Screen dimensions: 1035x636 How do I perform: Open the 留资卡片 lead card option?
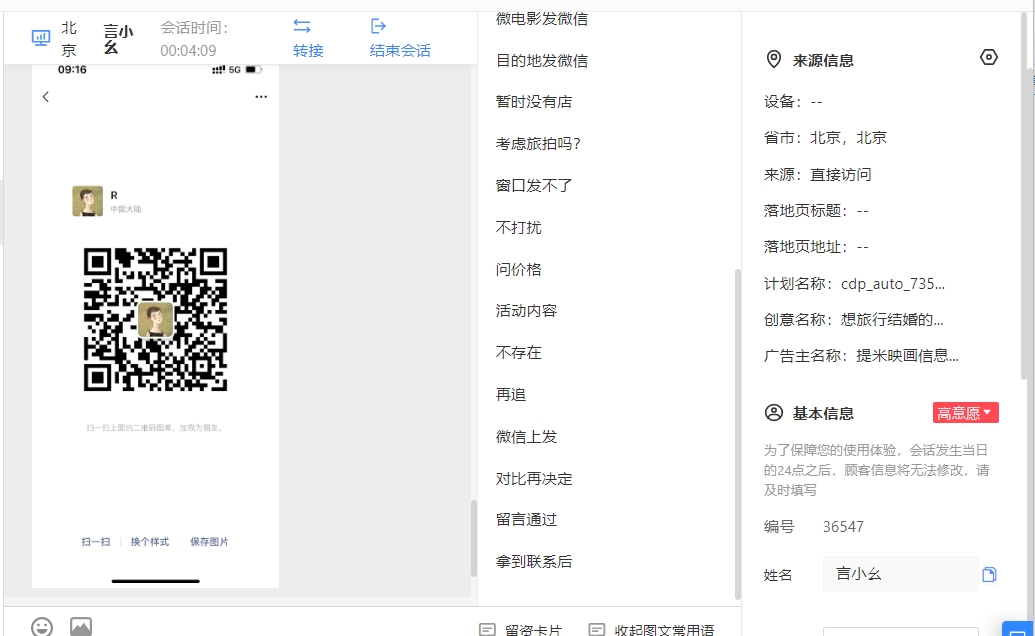tap(521, 629)
